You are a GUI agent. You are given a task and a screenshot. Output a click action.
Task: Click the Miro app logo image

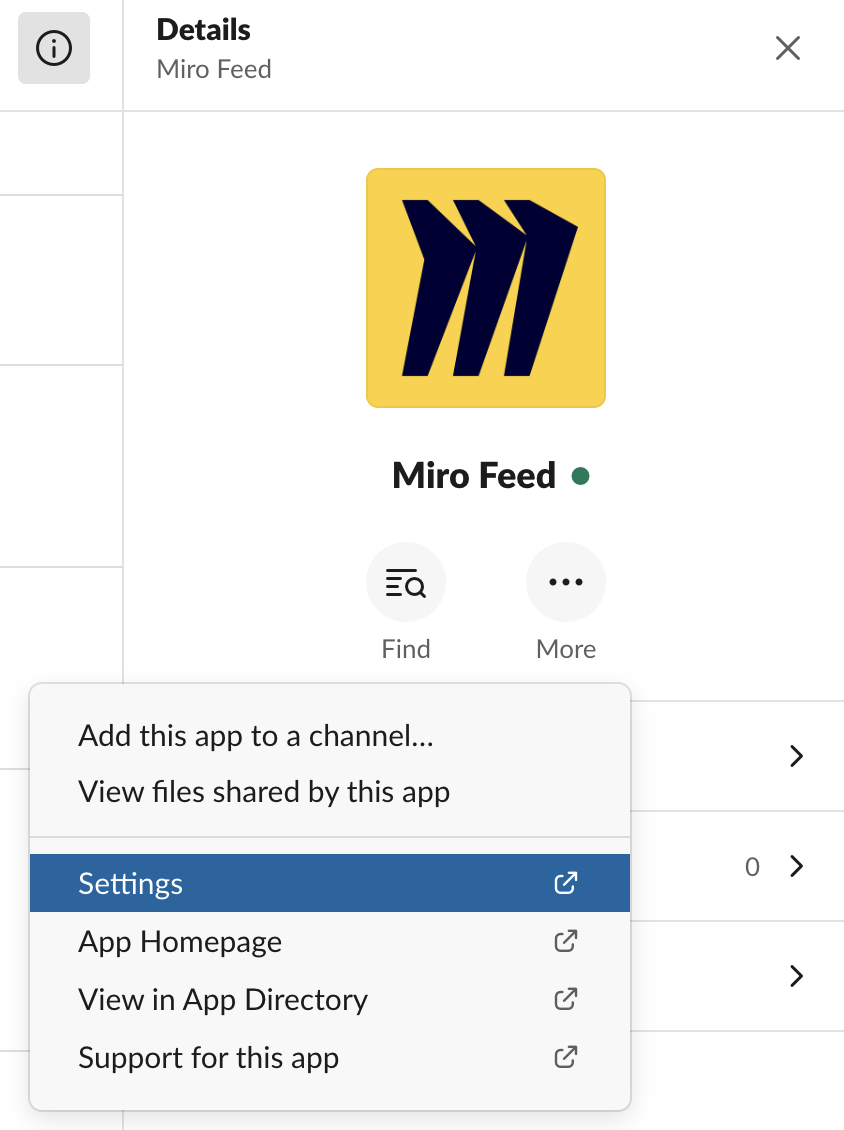click(486, 288)
